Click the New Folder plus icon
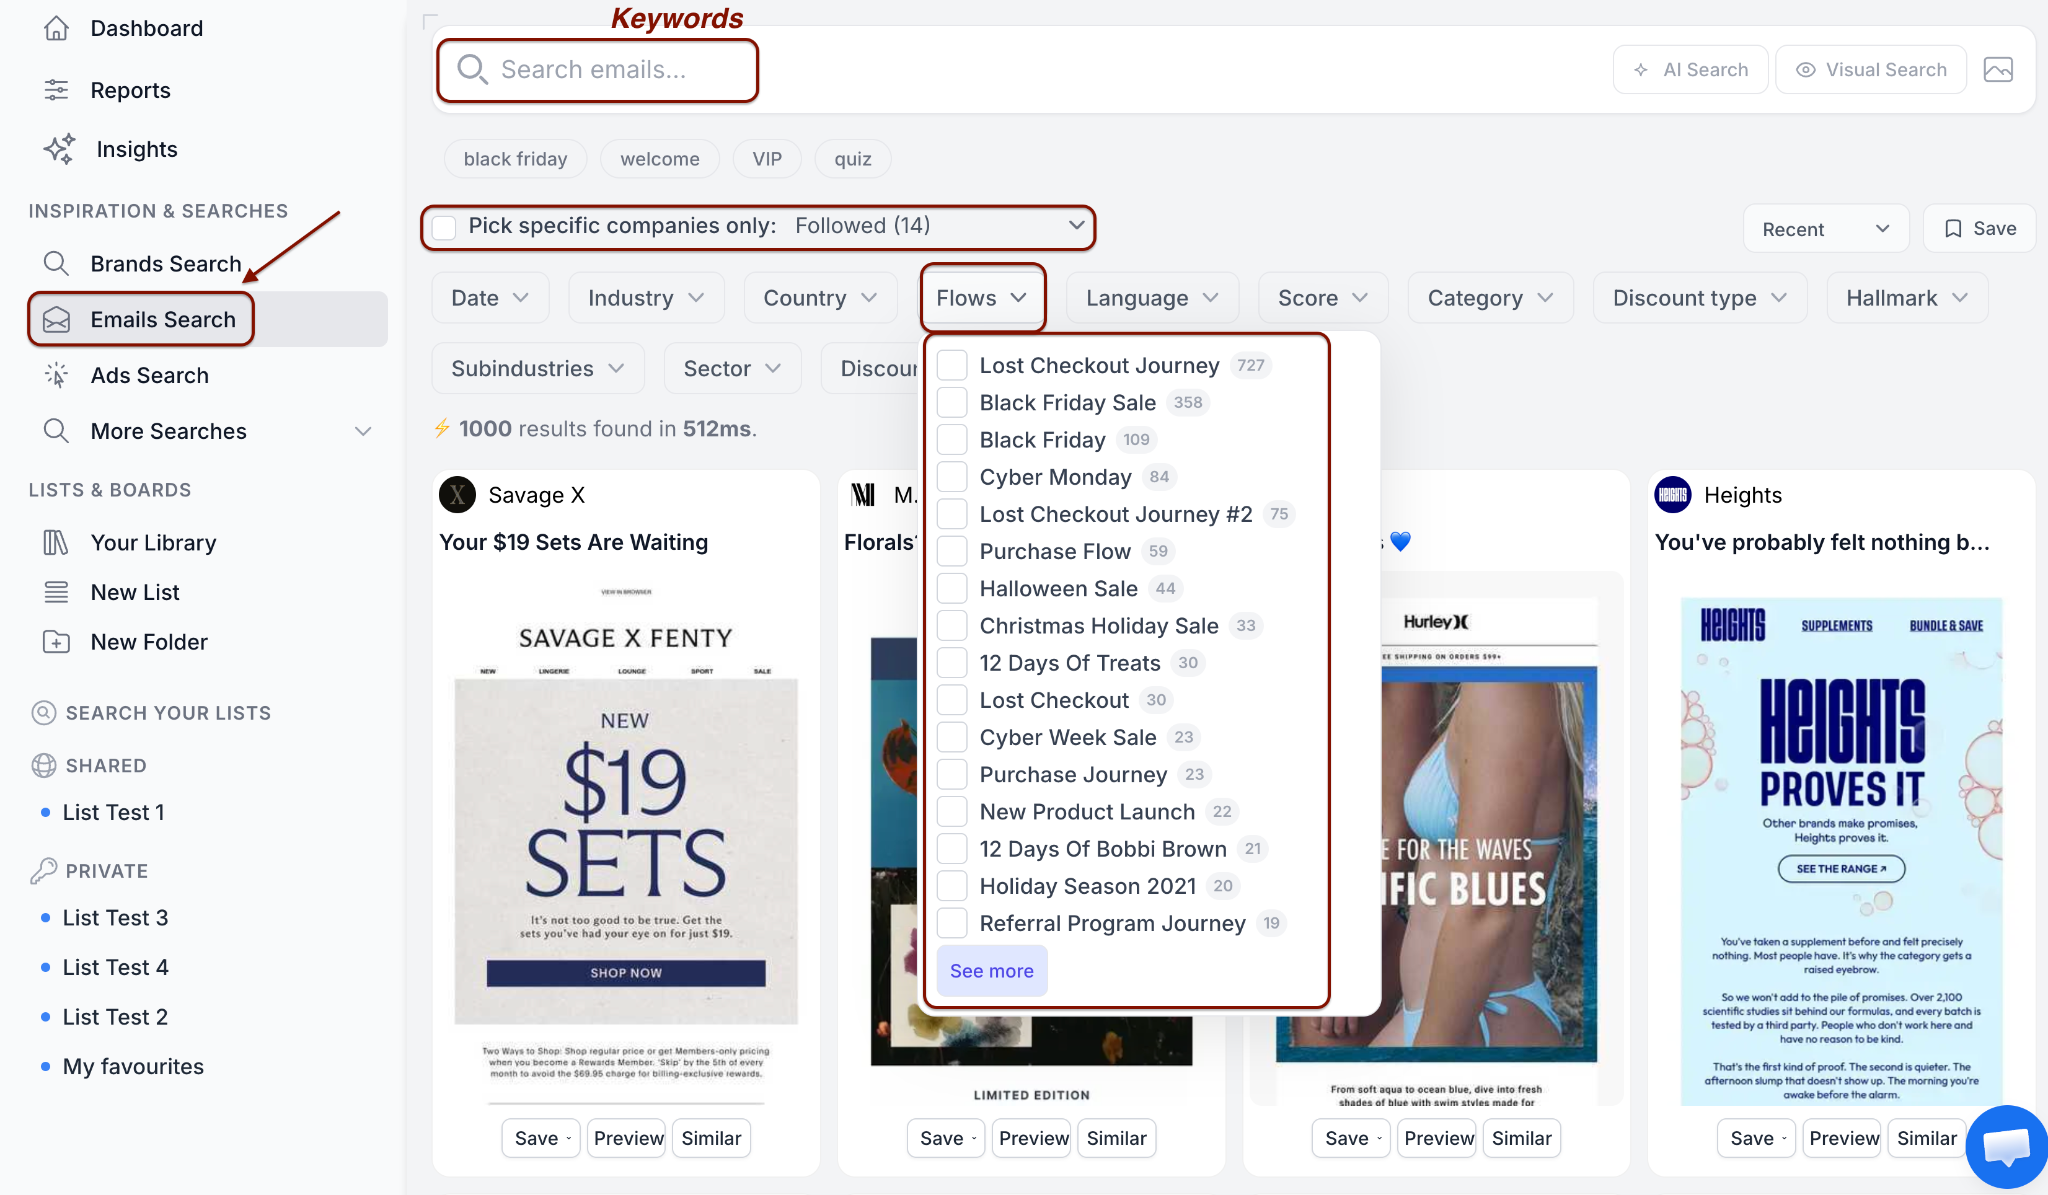This screenshot has width=2048, height=1195. click(56, 642)
